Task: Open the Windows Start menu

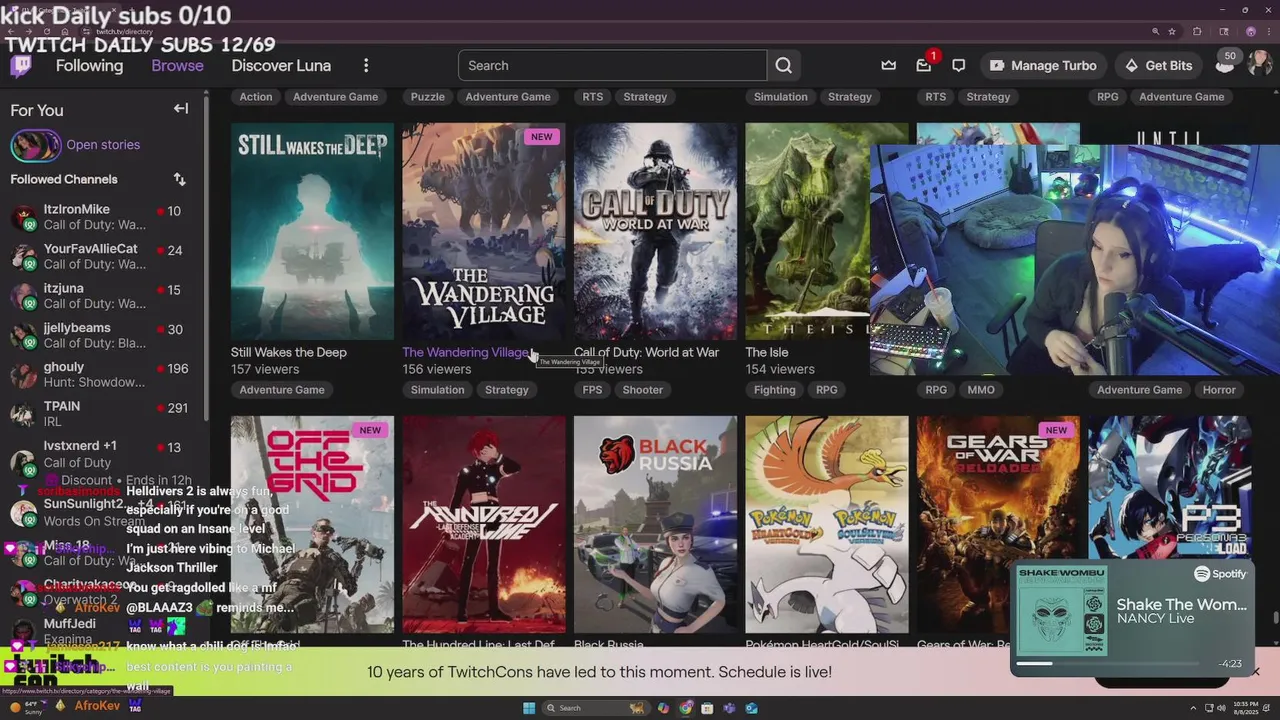Action: pos(529,708)
